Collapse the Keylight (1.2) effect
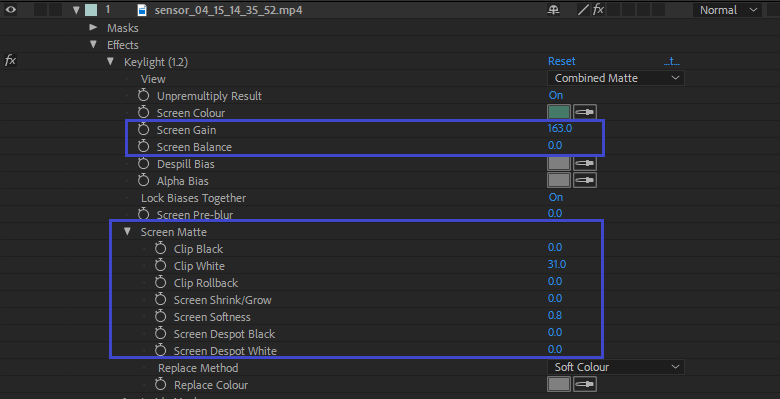 (110, 62)
